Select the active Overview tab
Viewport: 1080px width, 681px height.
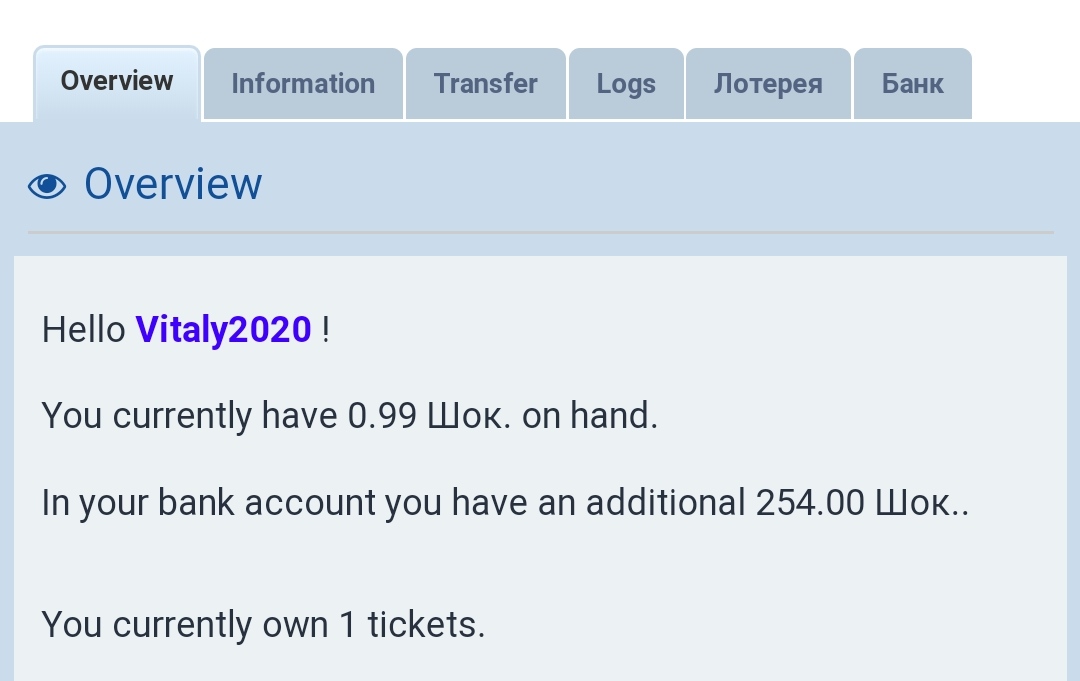pyautogui.click(x=117, y=82)
